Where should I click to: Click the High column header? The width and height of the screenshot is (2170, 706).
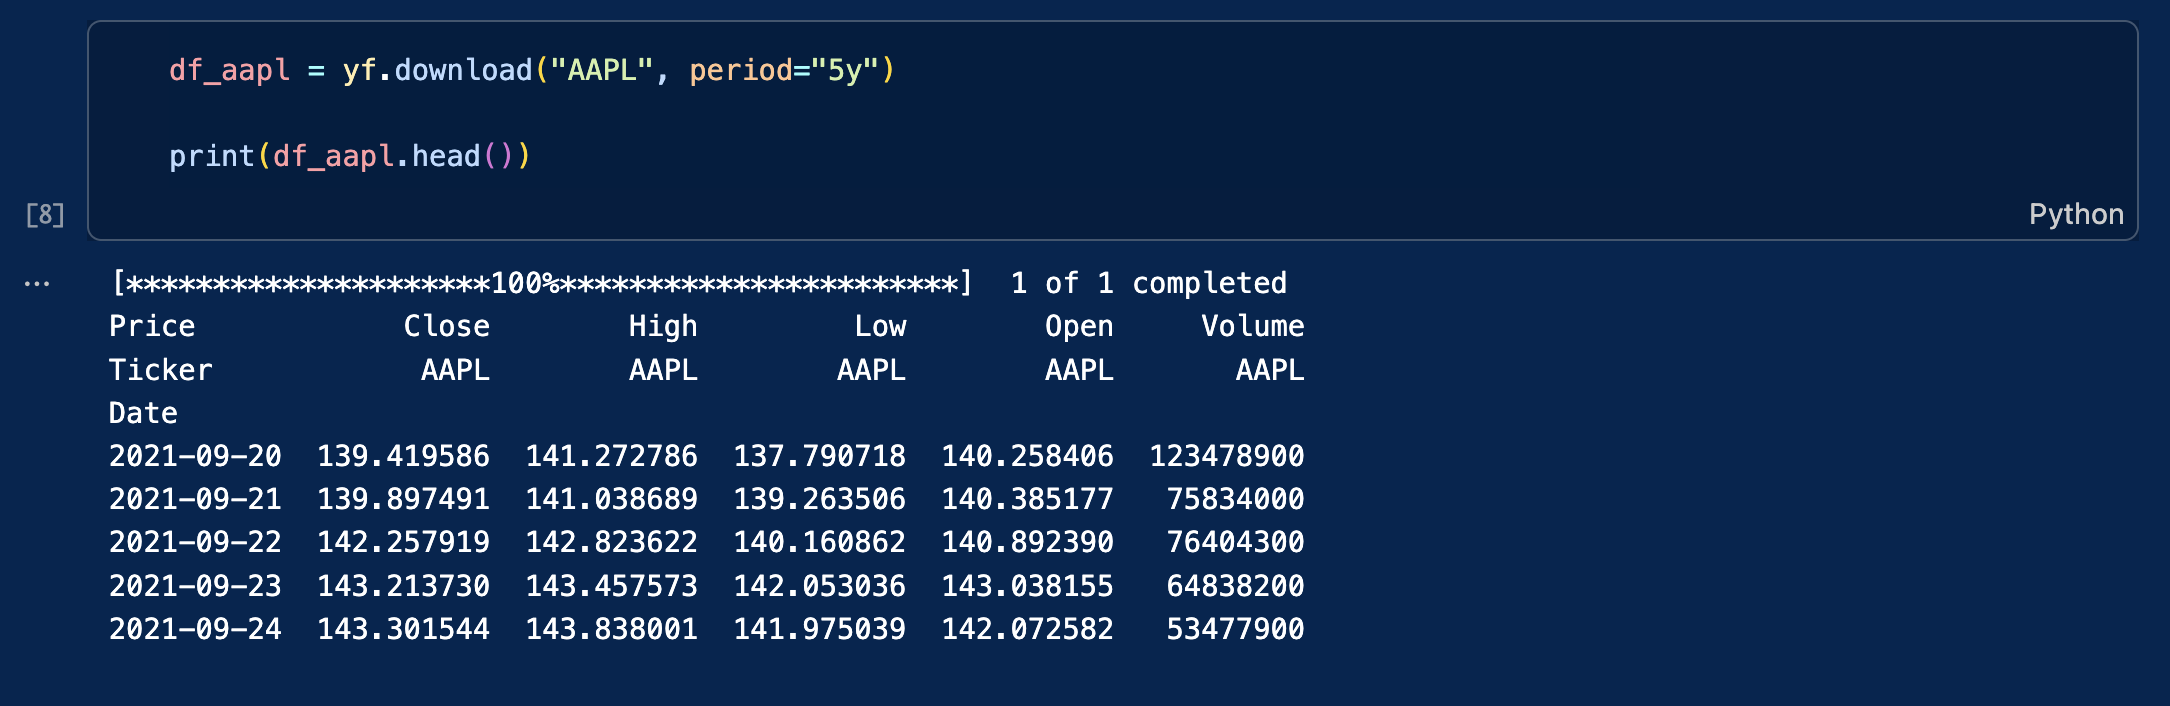click(663, 327)
